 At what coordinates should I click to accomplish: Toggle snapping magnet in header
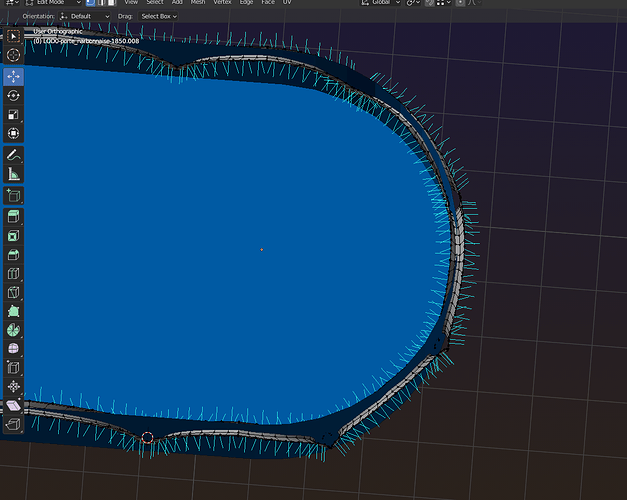pos(429,2)
